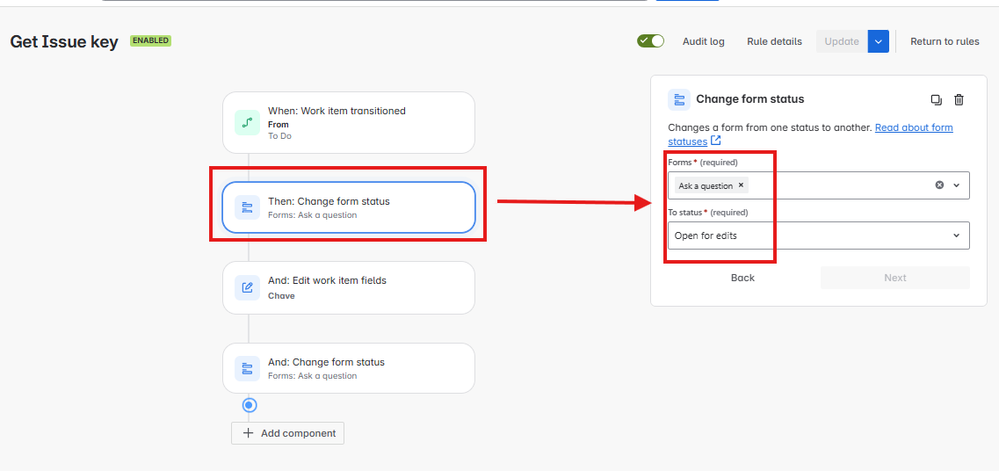Click the Next button
The height and width of the screenshot is (471, 999).
point(895,278)
